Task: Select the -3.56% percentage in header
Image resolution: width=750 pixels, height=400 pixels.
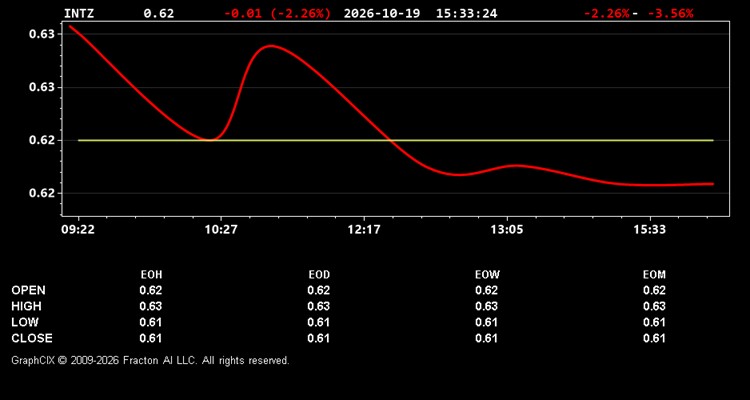Action: tap(670, 13)
